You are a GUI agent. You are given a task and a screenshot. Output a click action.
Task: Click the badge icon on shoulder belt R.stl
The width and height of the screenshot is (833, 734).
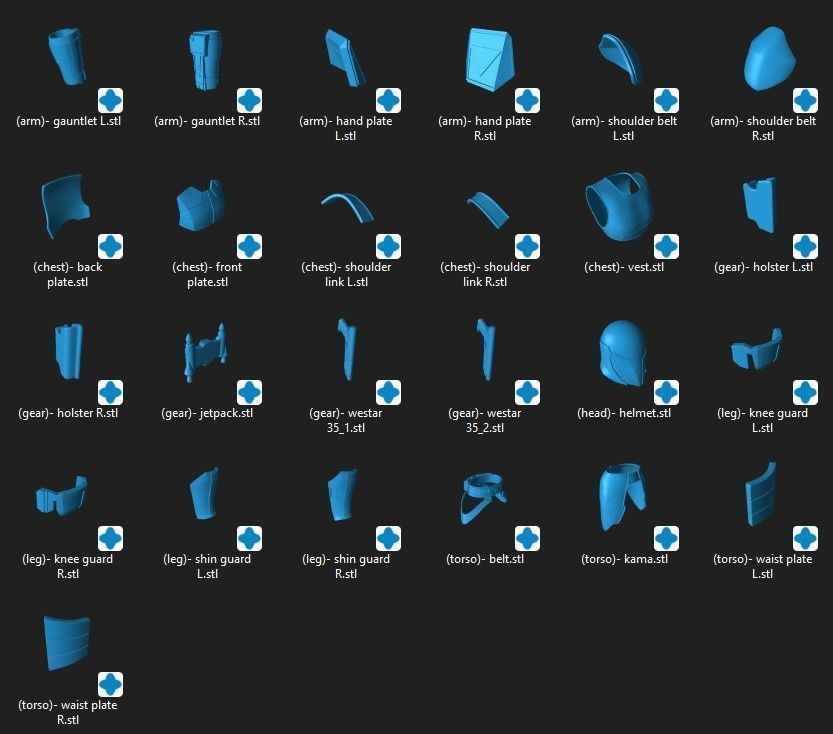coord(805,100)
